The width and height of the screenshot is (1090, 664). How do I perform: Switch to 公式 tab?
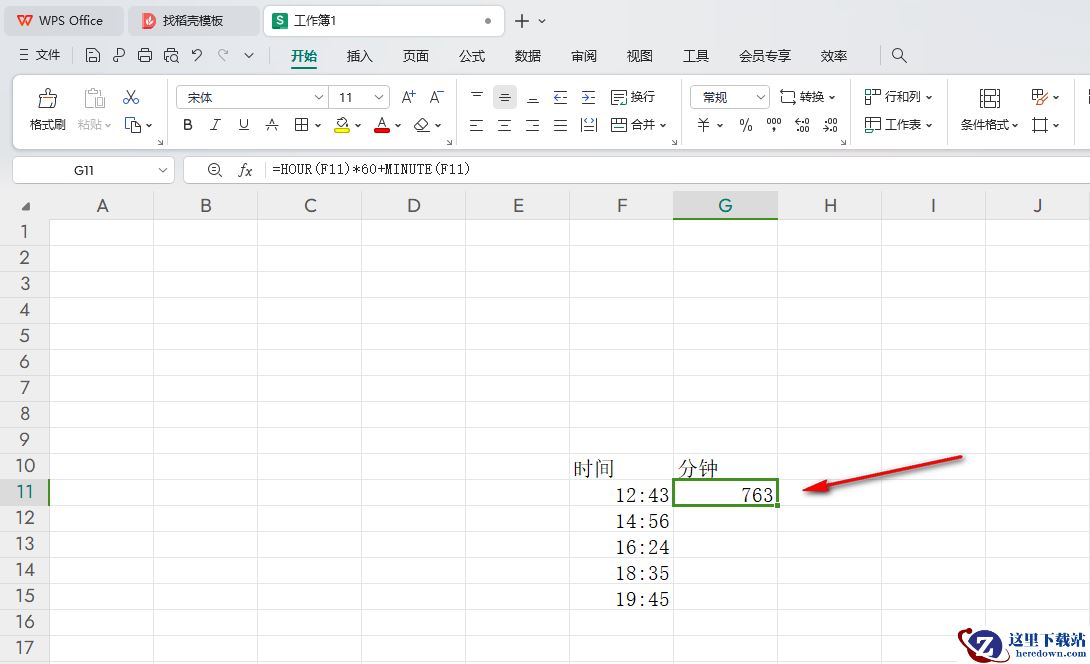coord(472,56)
